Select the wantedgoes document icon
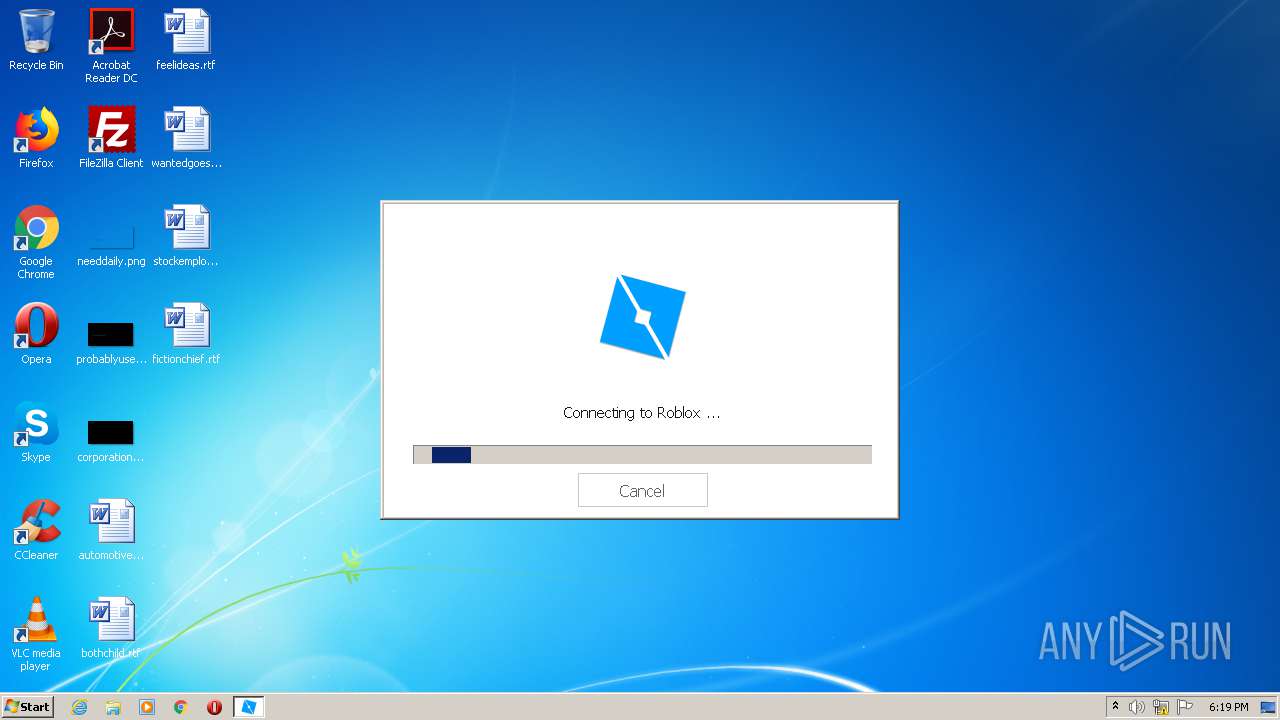The height and width of the screenshot is (720, 1280). tap(186, 138)
